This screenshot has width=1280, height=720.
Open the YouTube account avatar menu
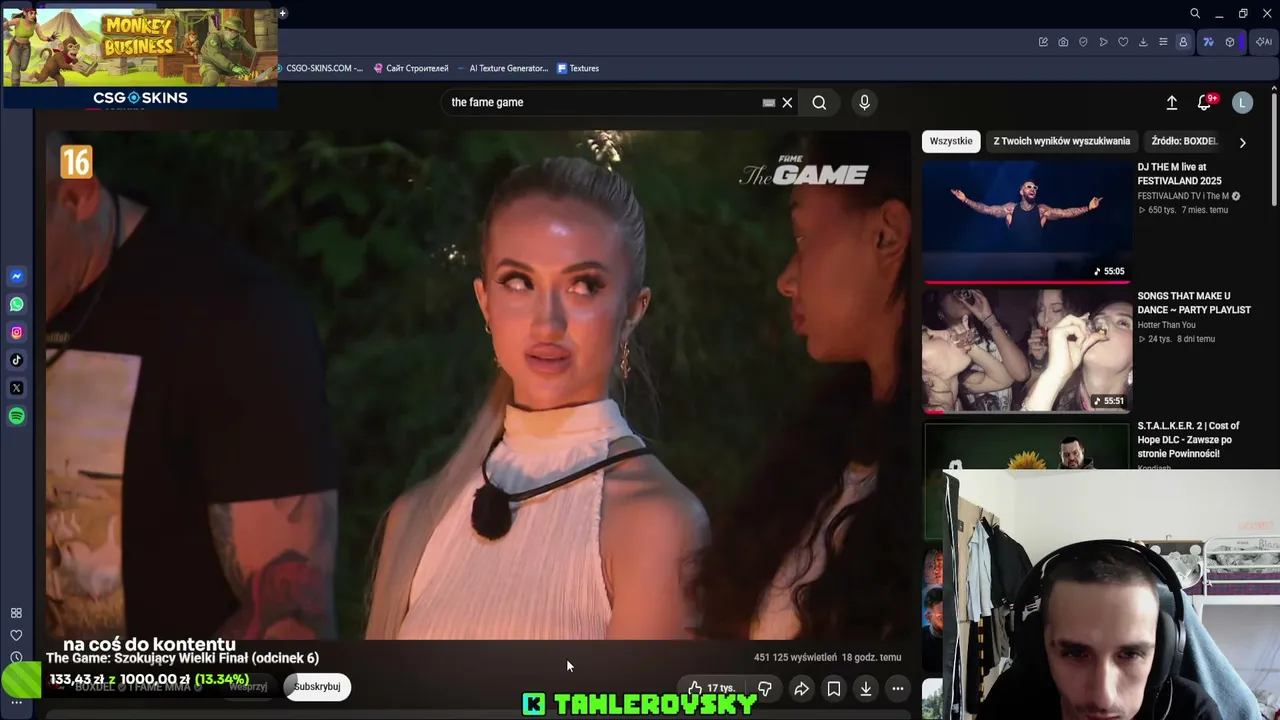click(x=1242, y=102)
